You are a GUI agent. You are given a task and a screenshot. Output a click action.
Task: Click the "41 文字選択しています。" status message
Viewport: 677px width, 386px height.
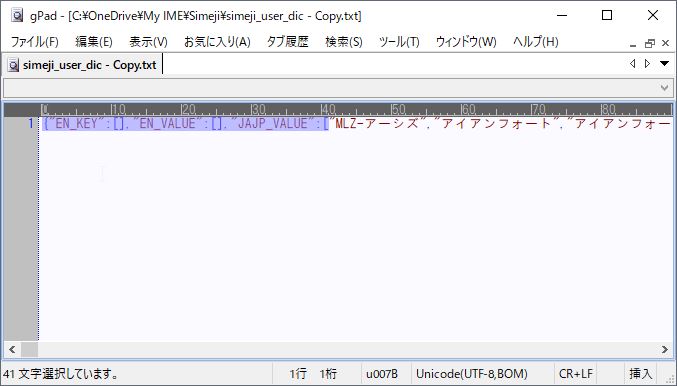(61, 373)
